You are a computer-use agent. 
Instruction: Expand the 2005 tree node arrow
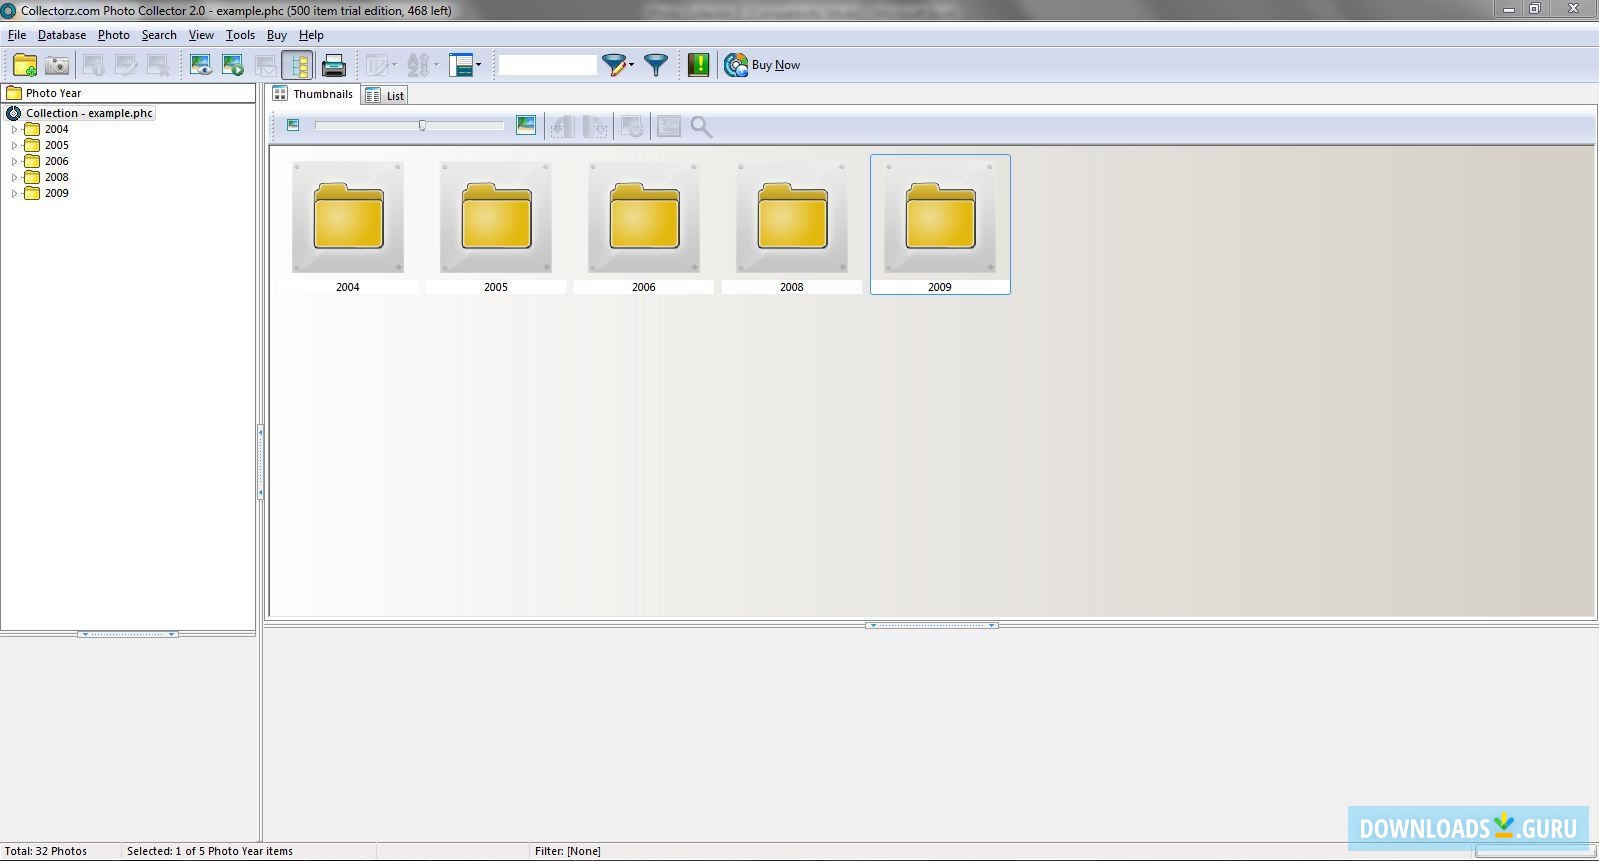(14, 145)
